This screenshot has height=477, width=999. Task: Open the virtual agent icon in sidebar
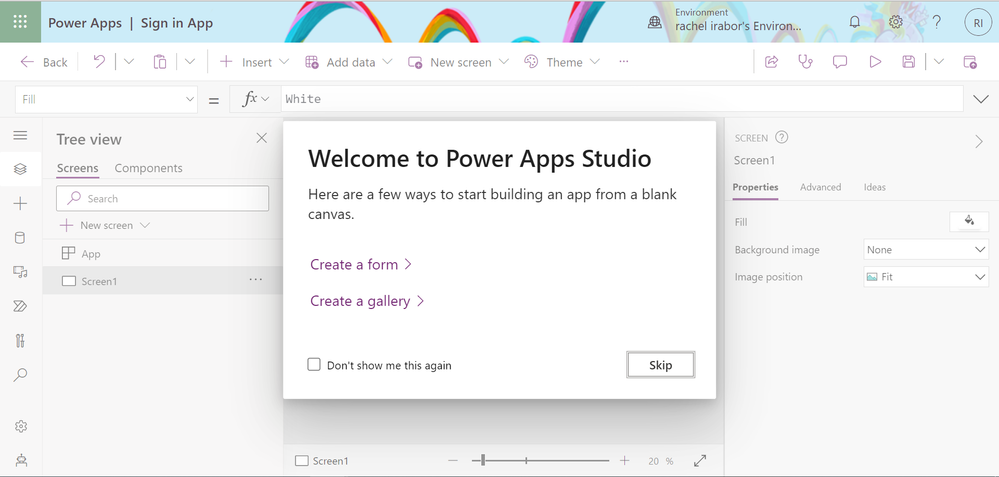20,460
